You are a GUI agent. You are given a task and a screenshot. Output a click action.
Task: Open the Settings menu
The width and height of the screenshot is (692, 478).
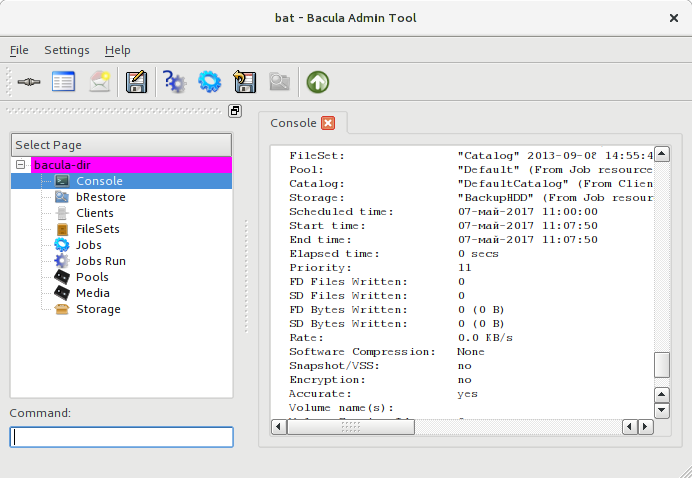66,50
